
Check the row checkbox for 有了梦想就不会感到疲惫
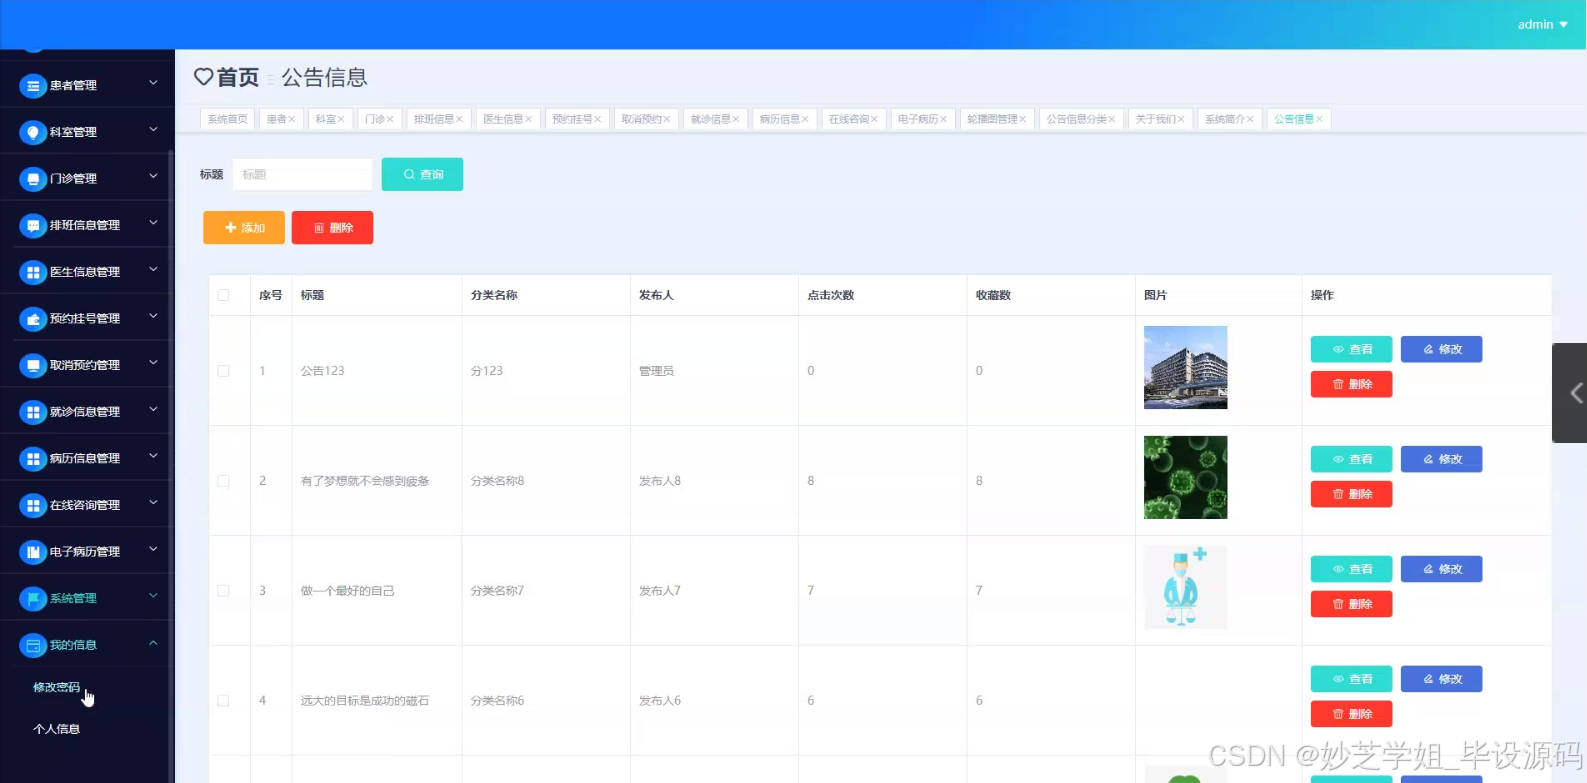pos(223,481)
